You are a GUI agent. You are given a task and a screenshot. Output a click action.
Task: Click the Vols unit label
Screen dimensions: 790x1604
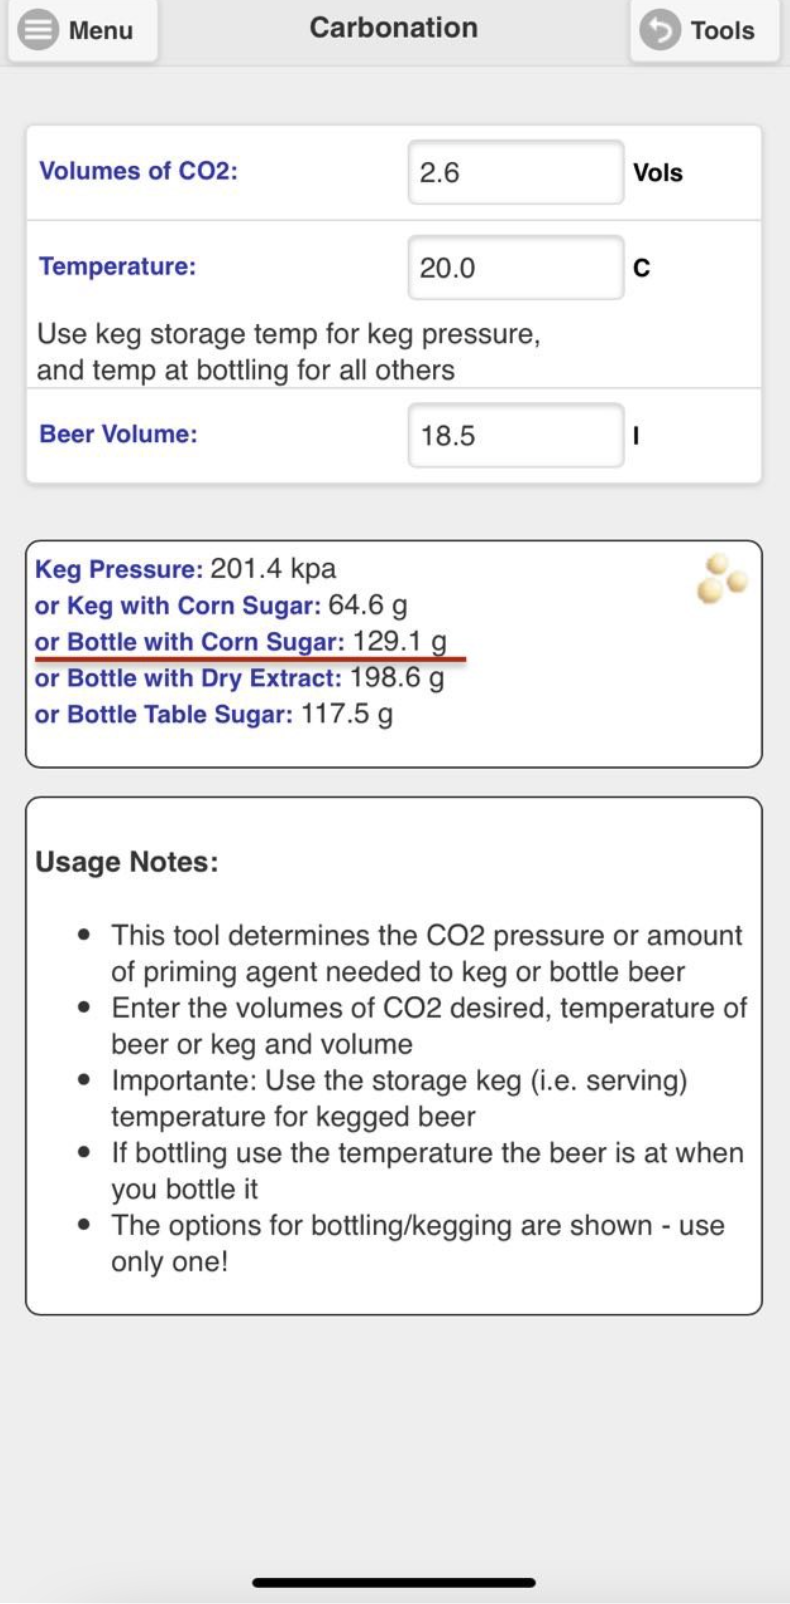coord(657,172)
